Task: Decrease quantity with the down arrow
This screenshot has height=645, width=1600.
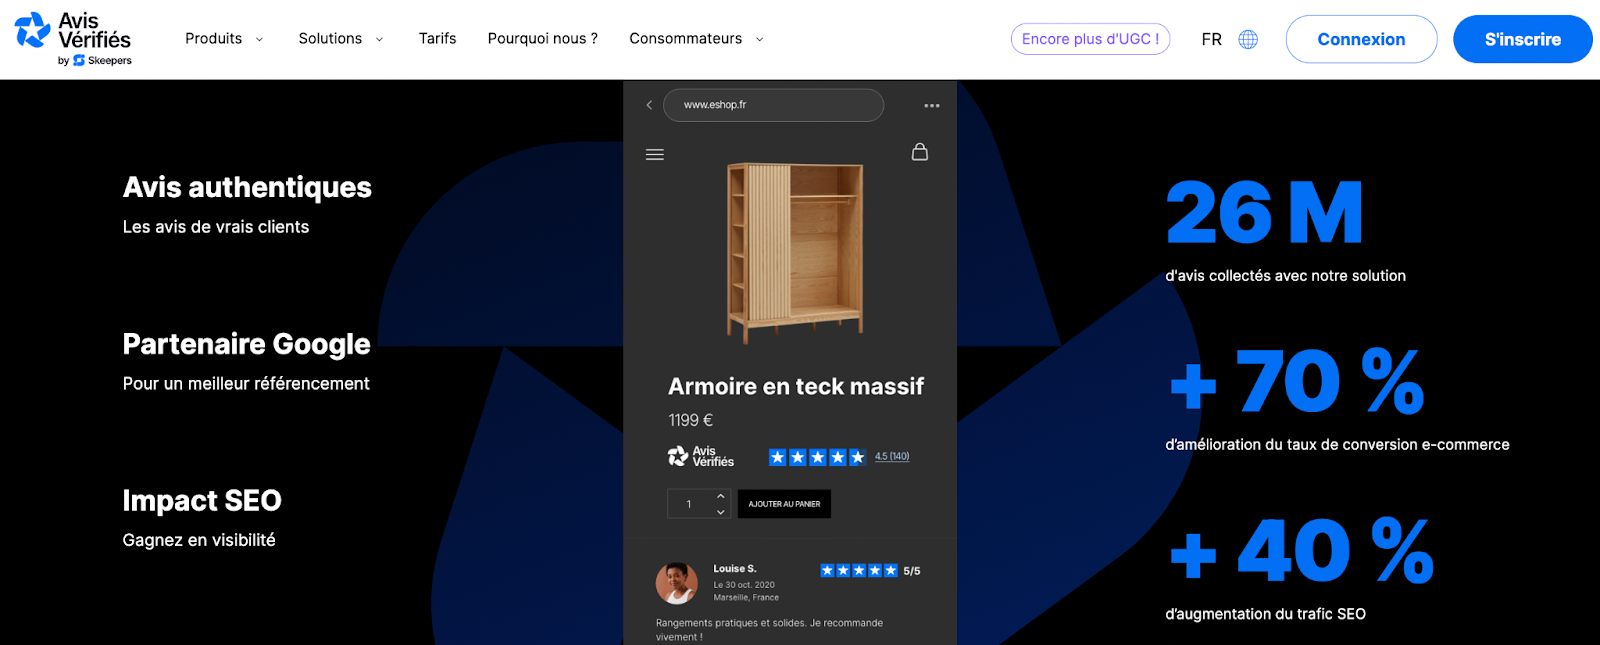Action: tap(721, 512)
